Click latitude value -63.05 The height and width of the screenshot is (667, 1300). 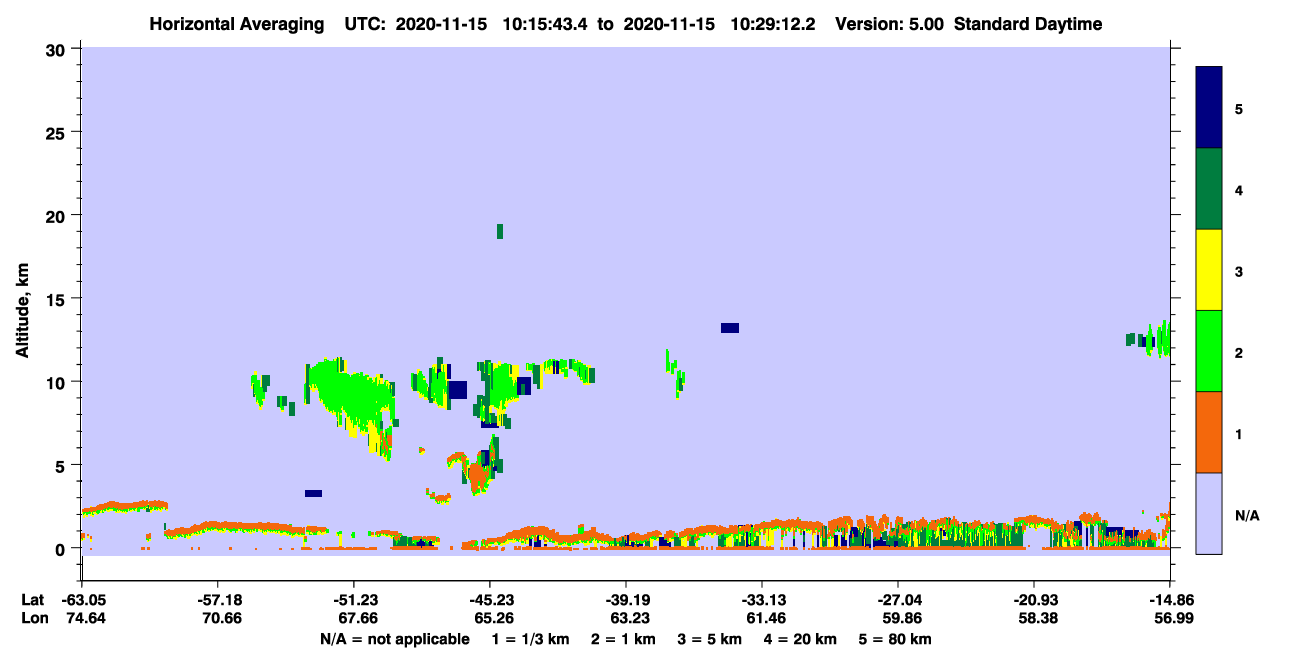coord(82,600)
